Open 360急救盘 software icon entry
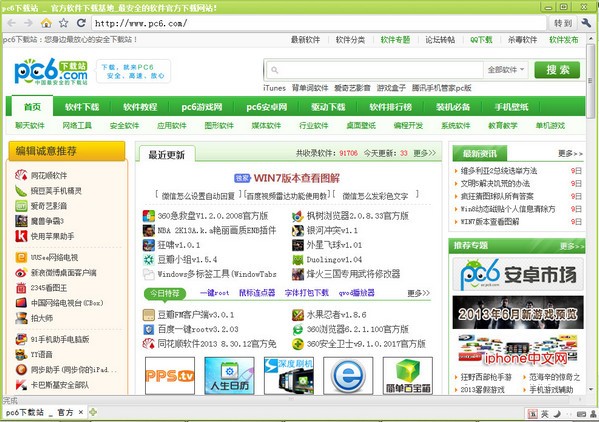This screenshot has height=422, width=599. (149, 216)
